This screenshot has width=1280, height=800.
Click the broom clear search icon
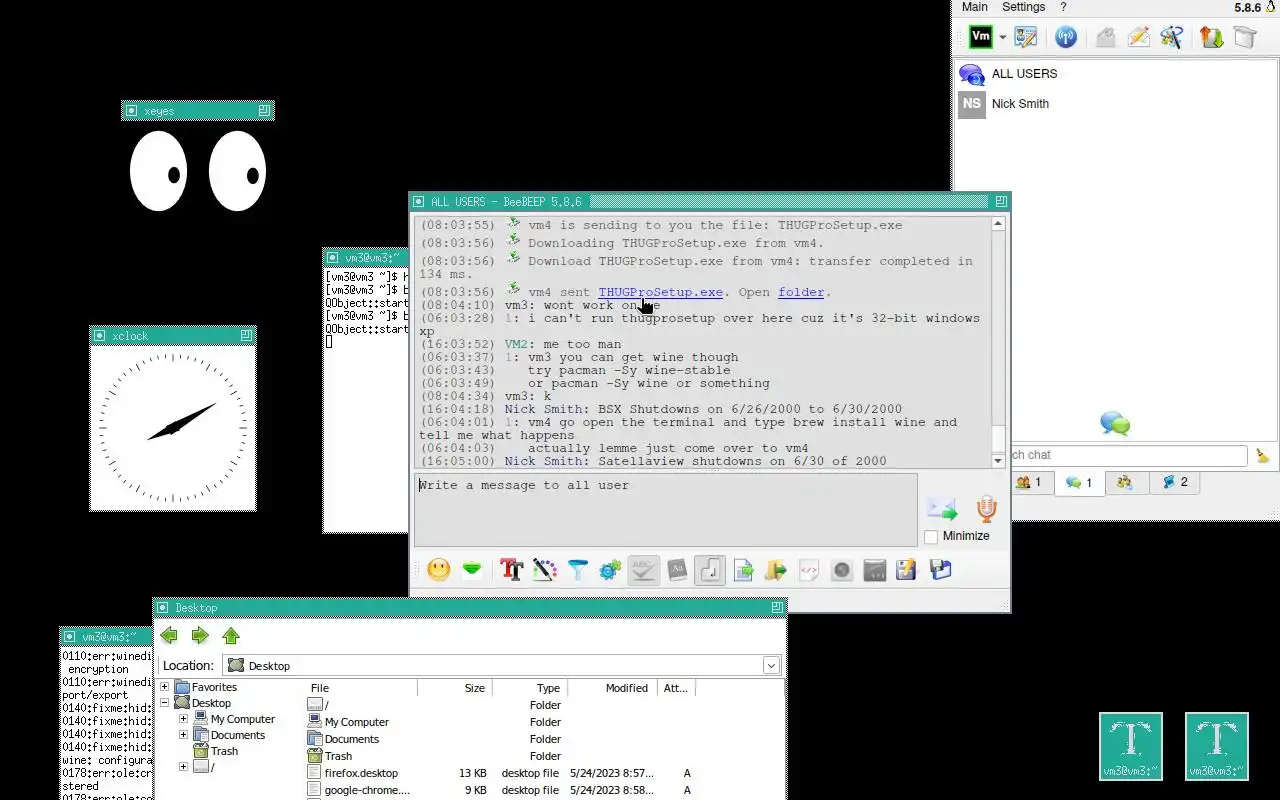[x=1262, y=455]
